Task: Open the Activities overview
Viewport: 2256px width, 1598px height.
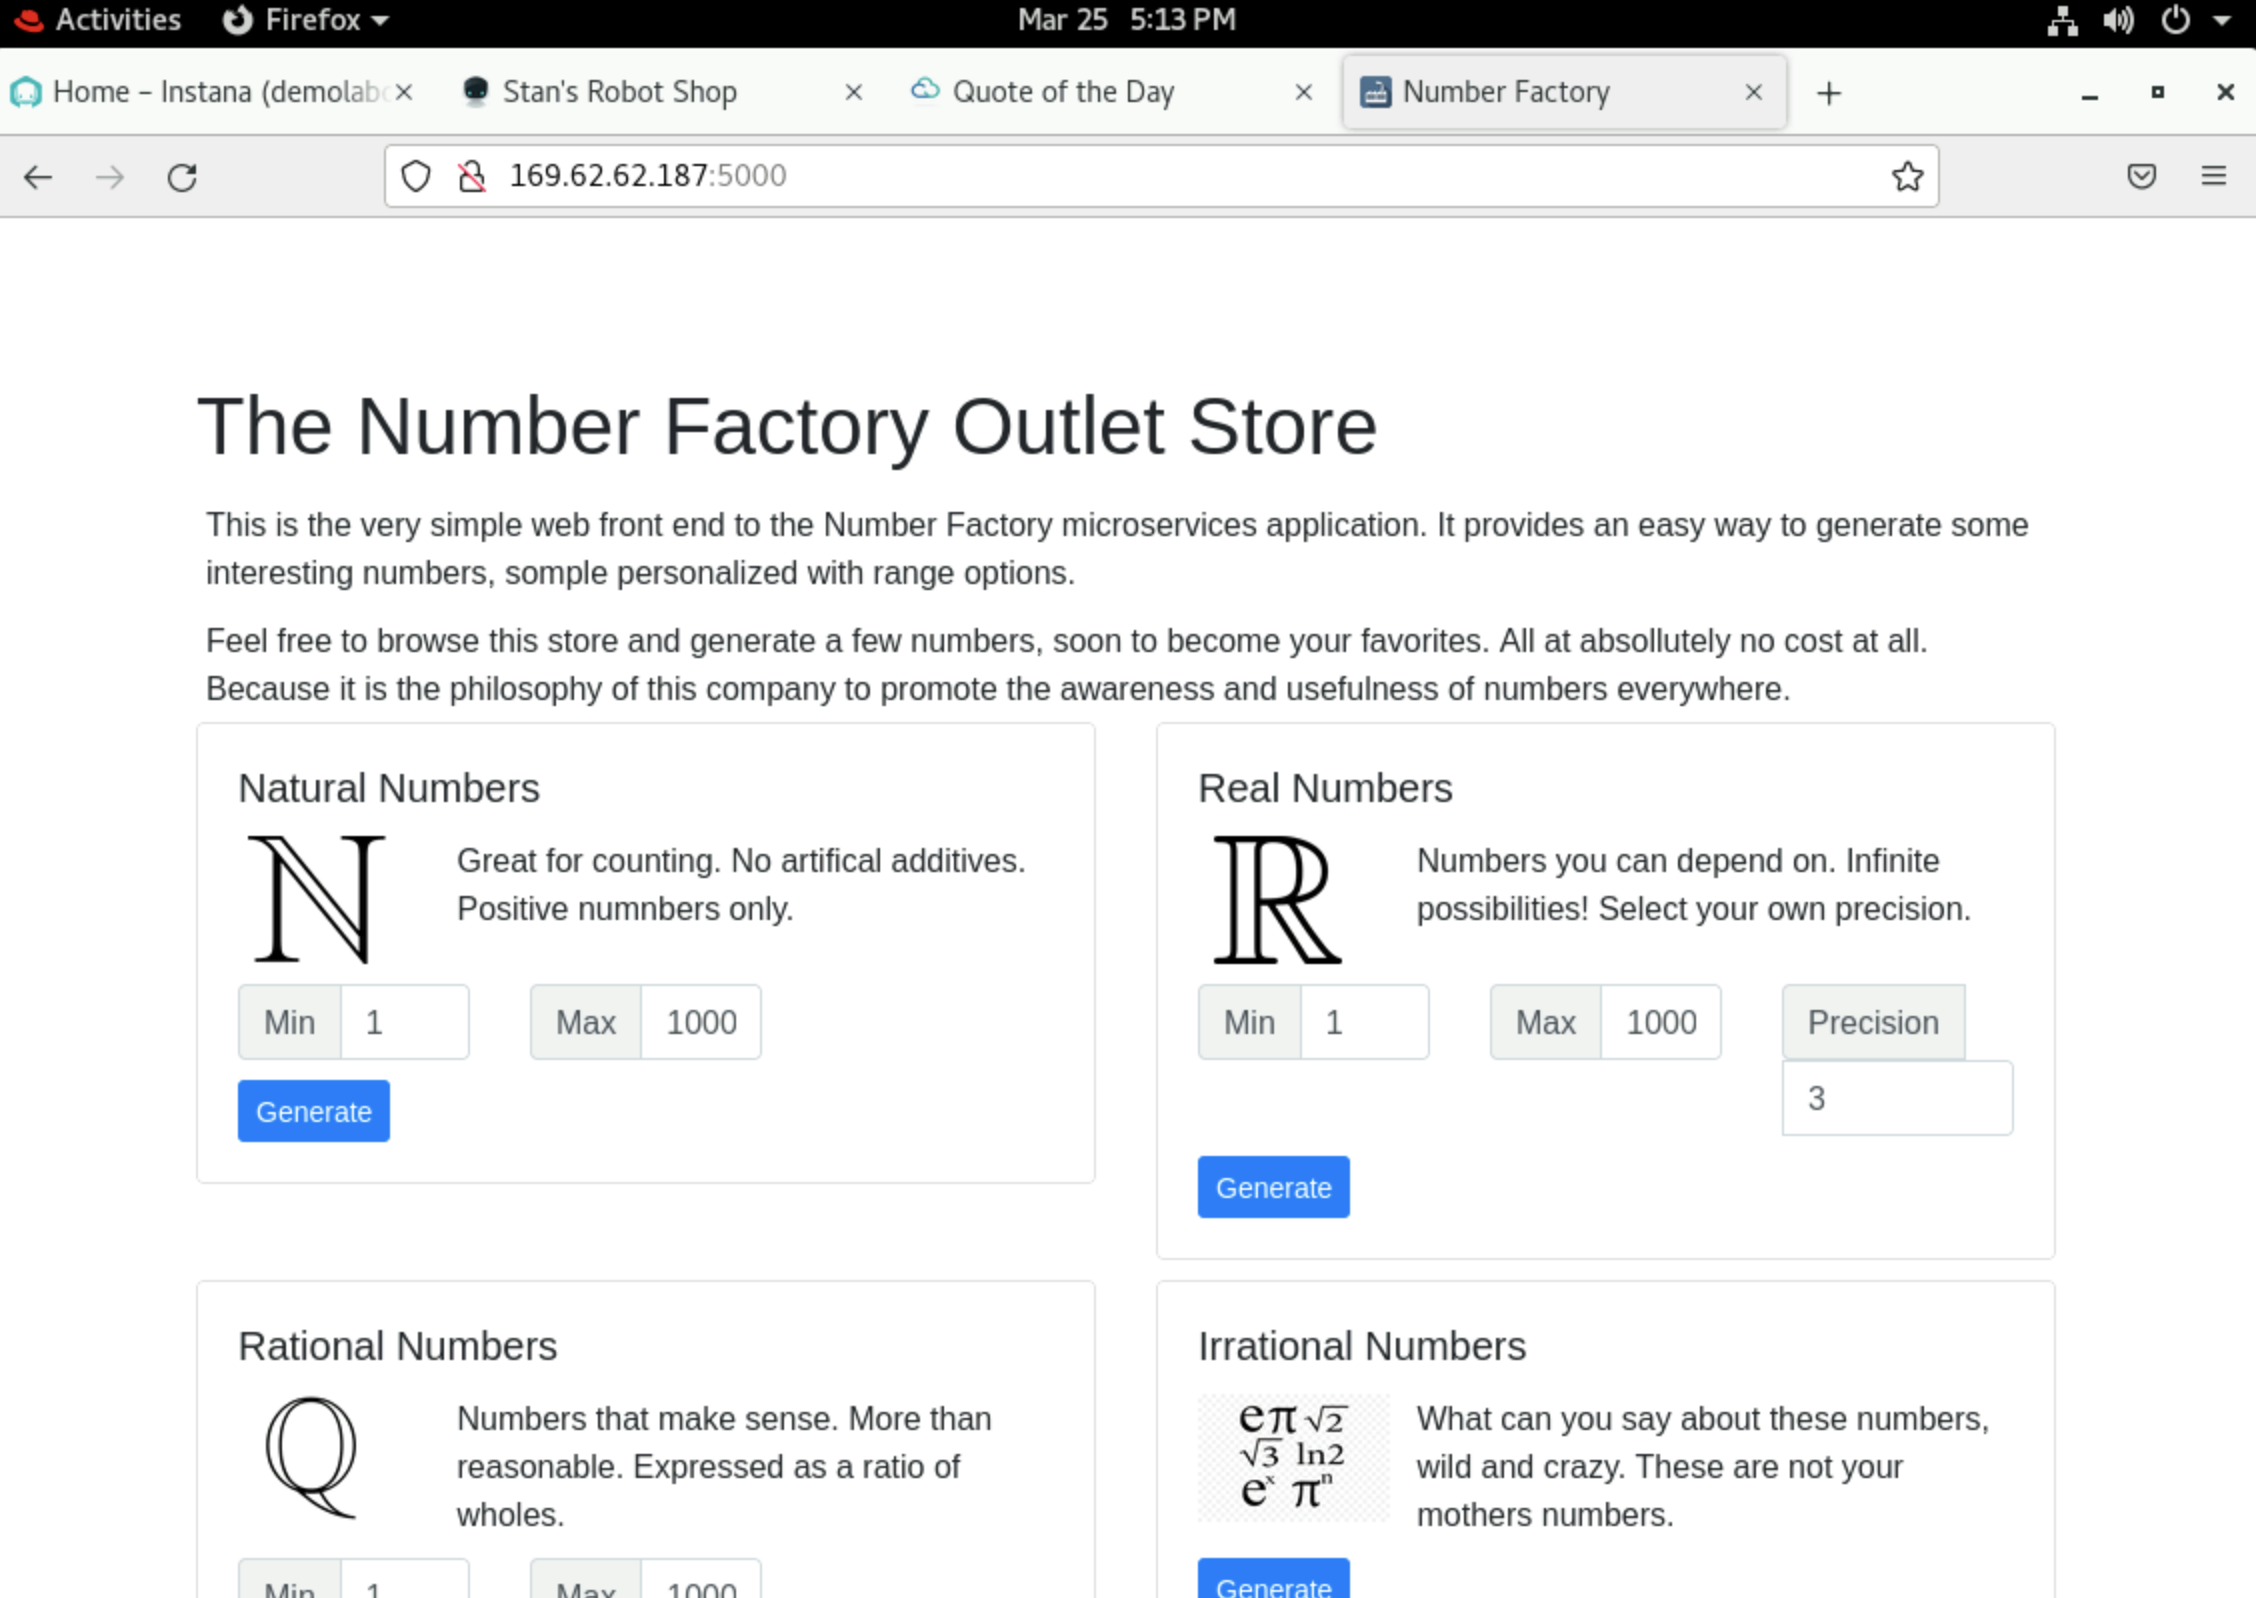Action: (x=98, y=20)
